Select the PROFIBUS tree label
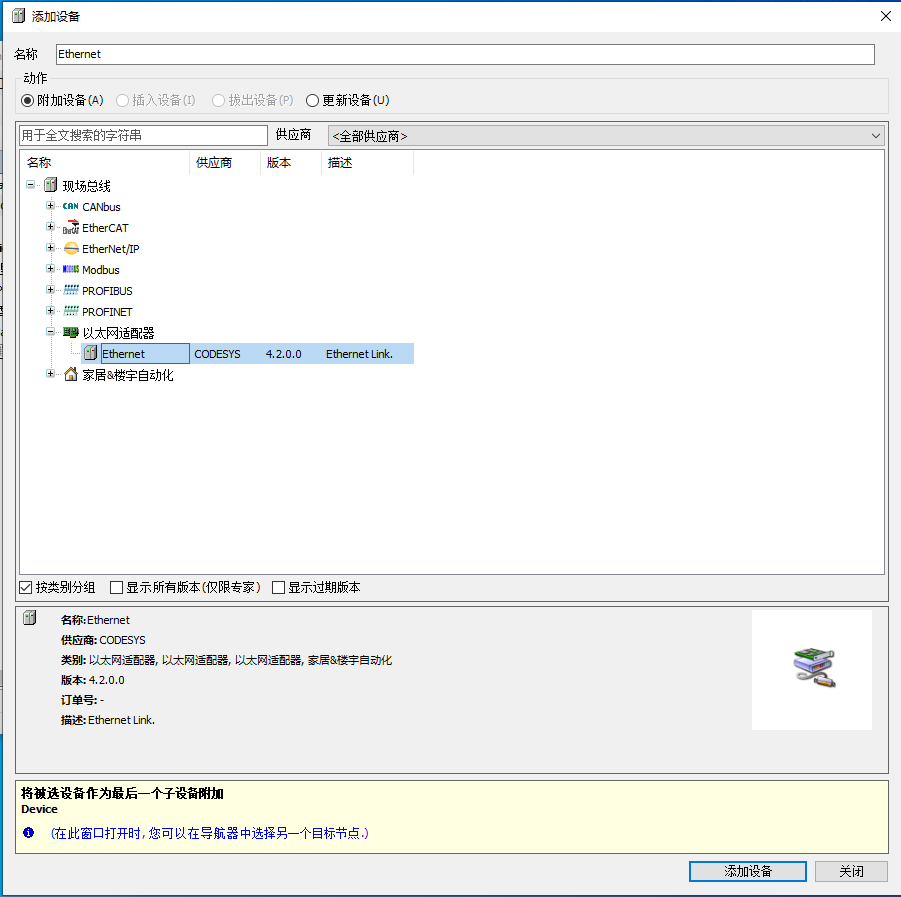Viewport: 901px width, 897px height. click(107, 291)
